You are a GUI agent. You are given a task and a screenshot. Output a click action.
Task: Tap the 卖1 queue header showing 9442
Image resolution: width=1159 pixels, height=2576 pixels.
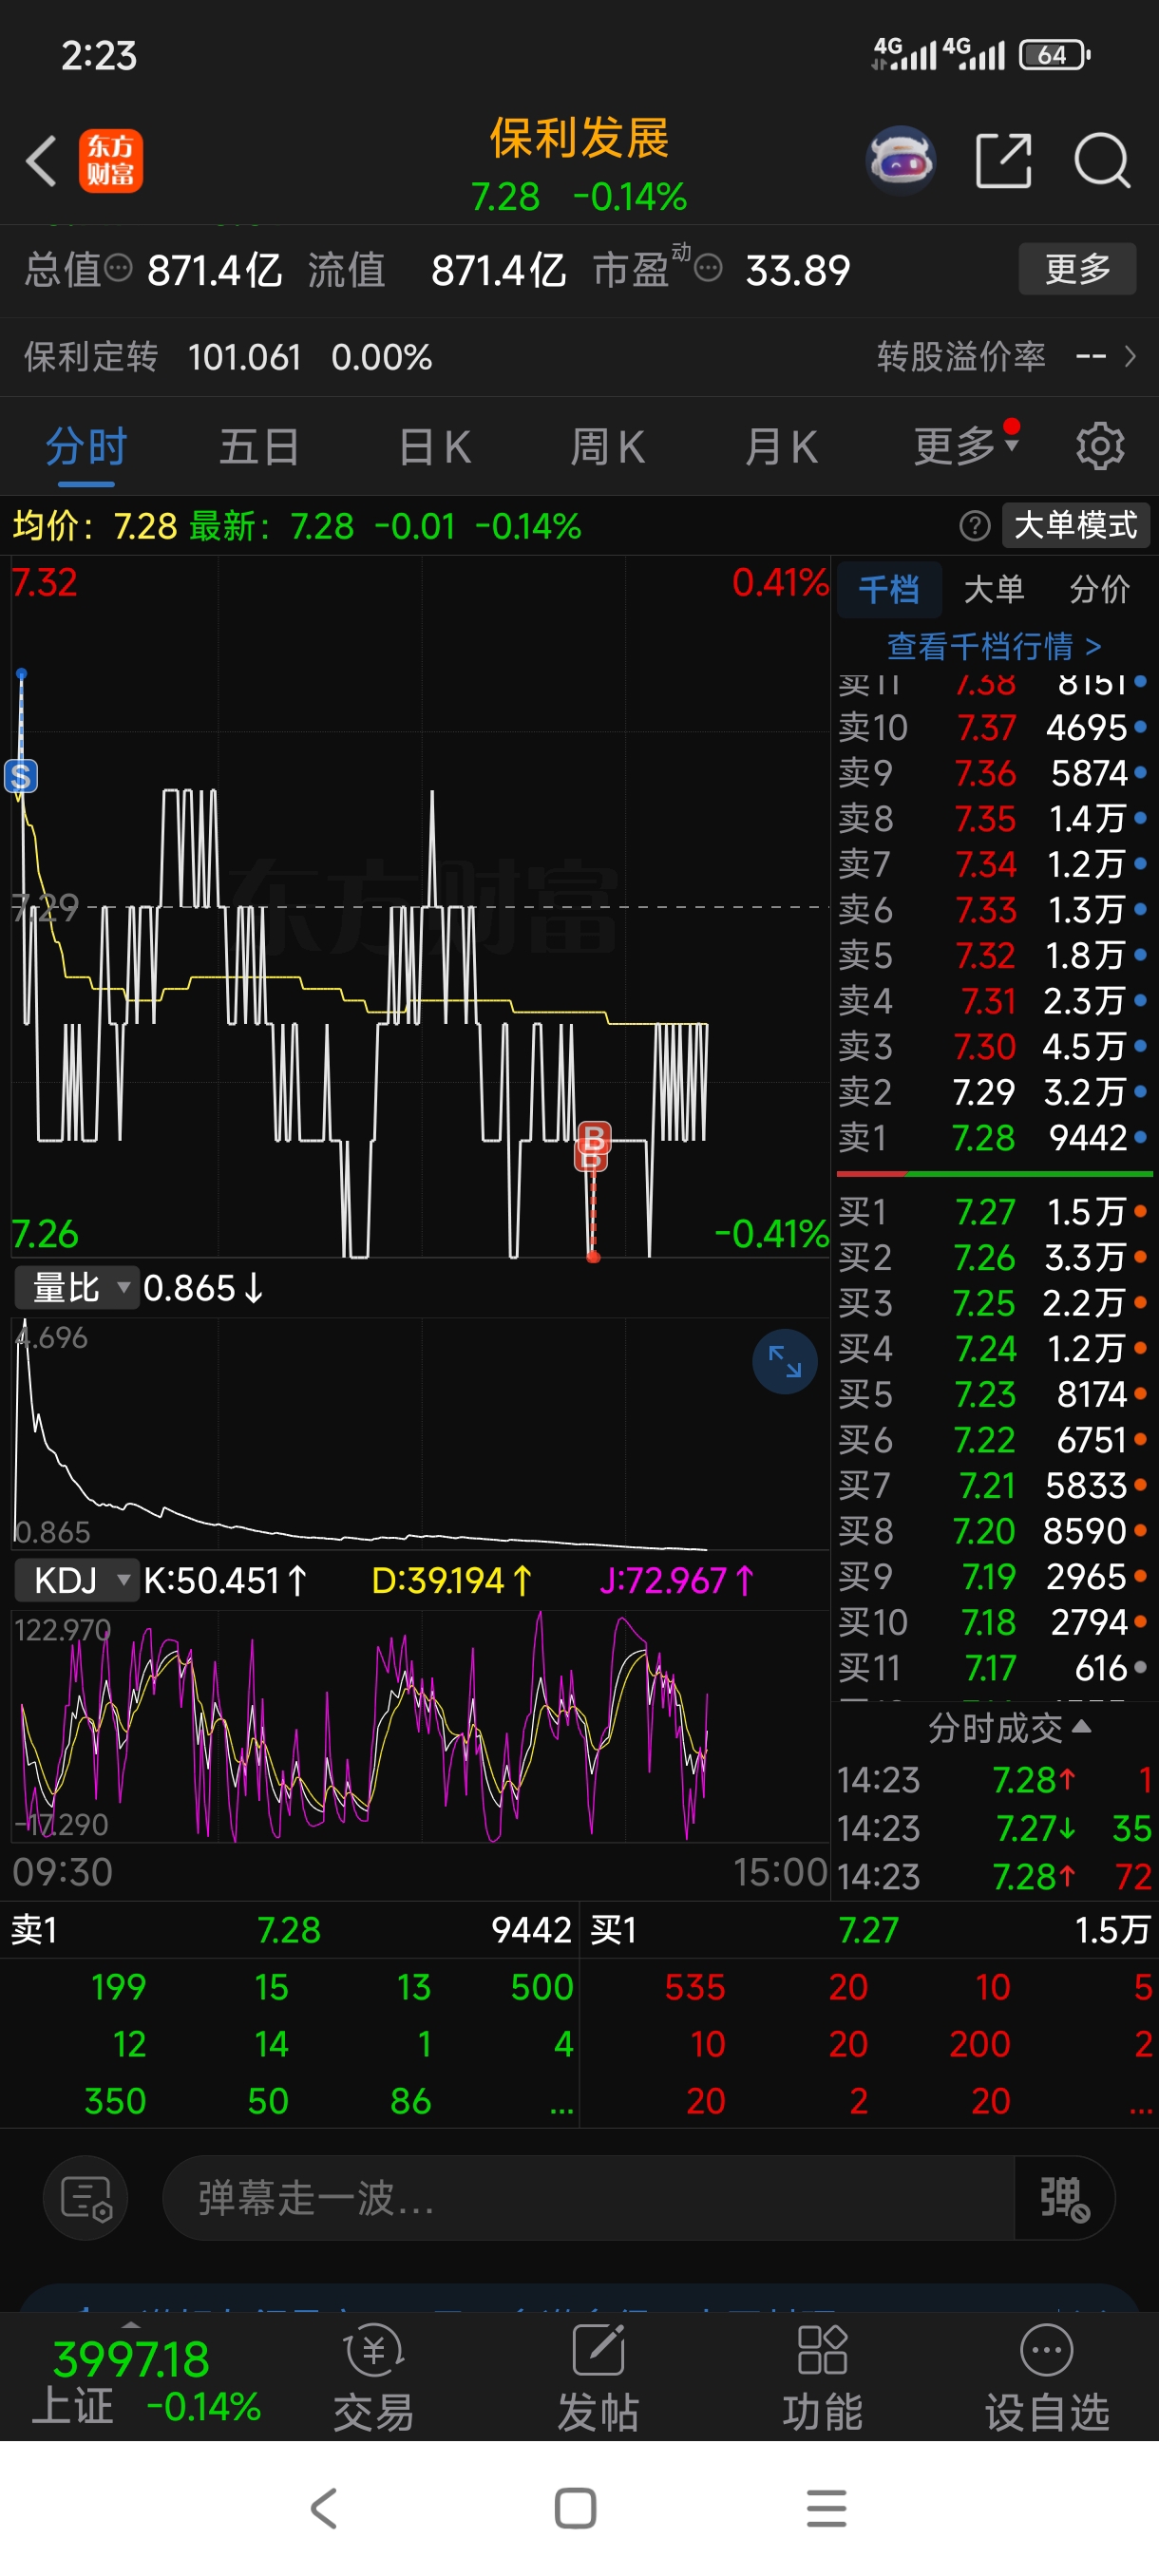(290, 1929)
